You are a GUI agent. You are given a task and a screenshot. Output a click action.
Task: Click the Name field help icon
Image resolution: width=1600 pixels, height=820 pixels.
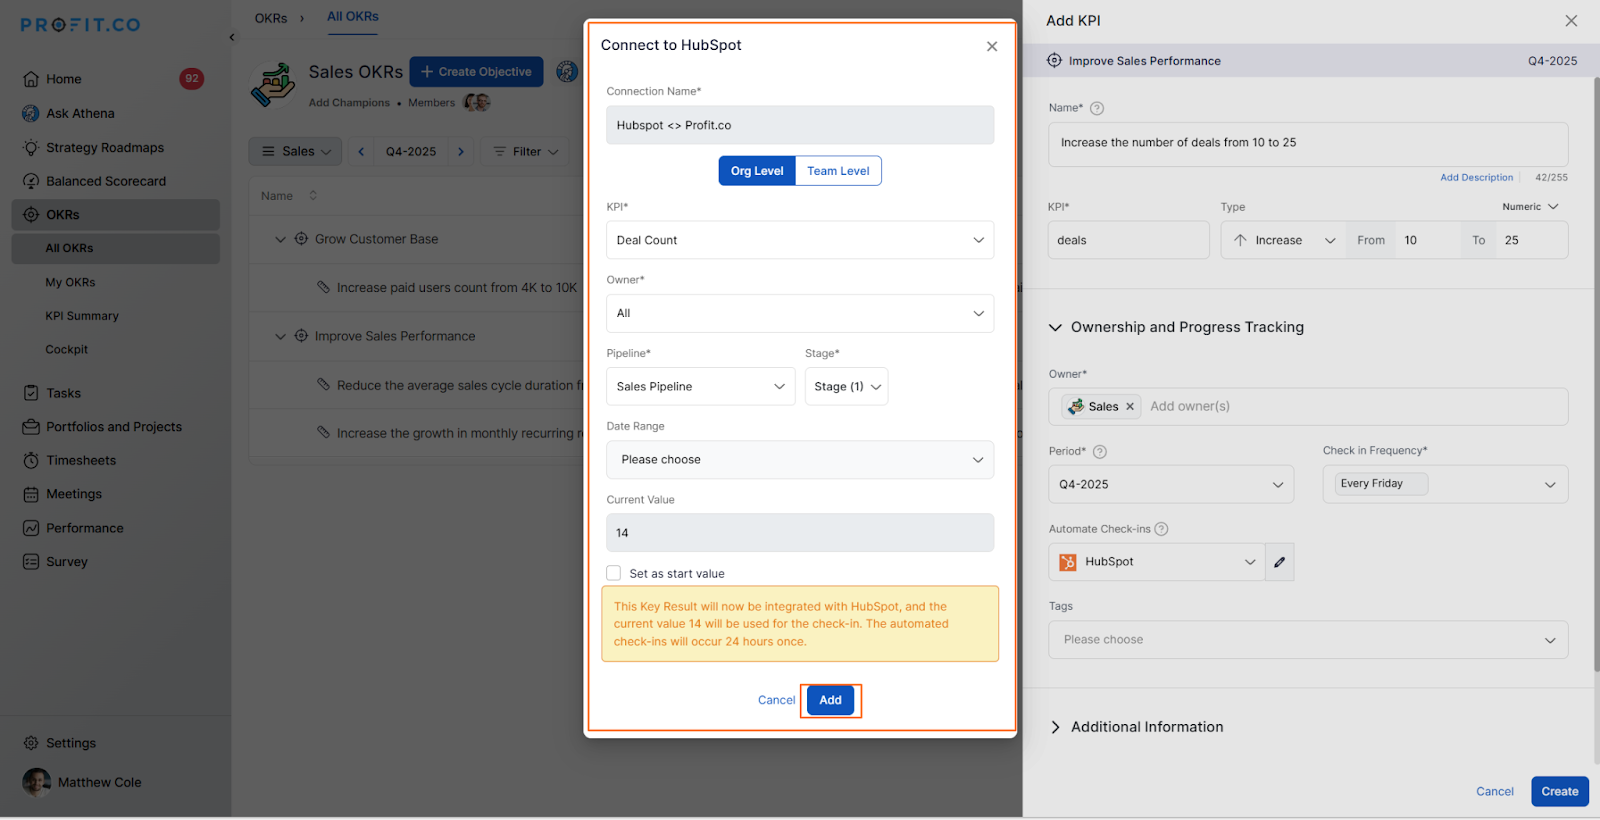point(1097,108)
